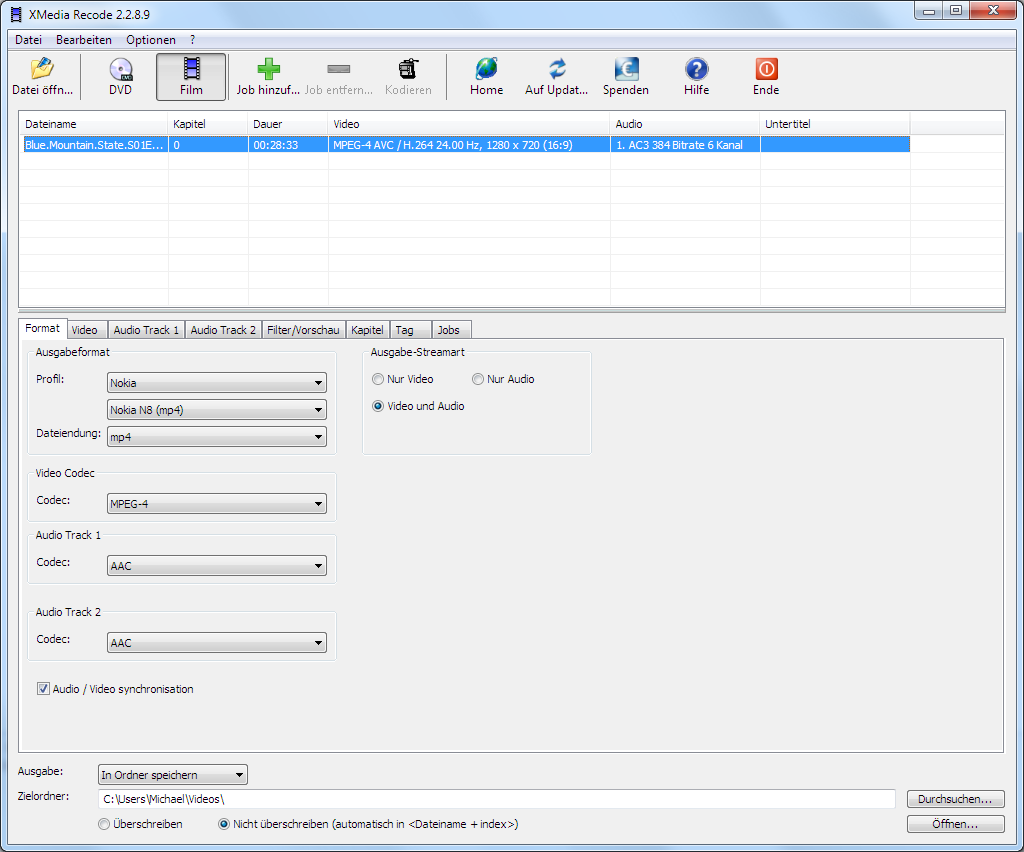1024x852 pixels.
Task: Select the Format tab
Action: [x=42, y=328]
